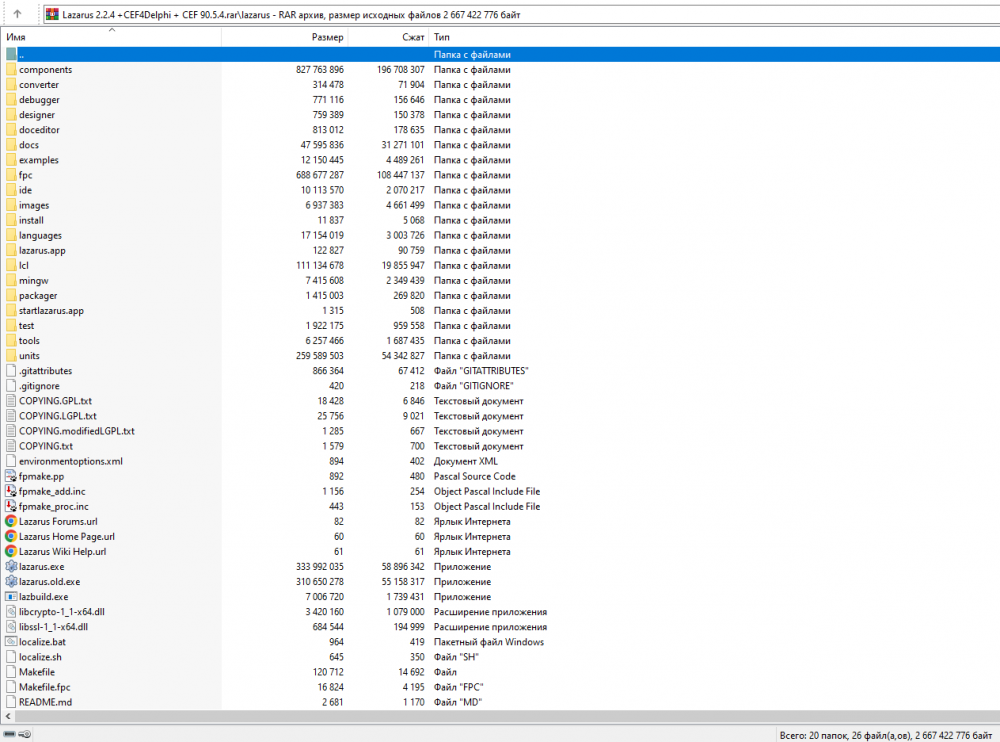
Task: Click the status bar disk and key icon
Action: point(17,734)
